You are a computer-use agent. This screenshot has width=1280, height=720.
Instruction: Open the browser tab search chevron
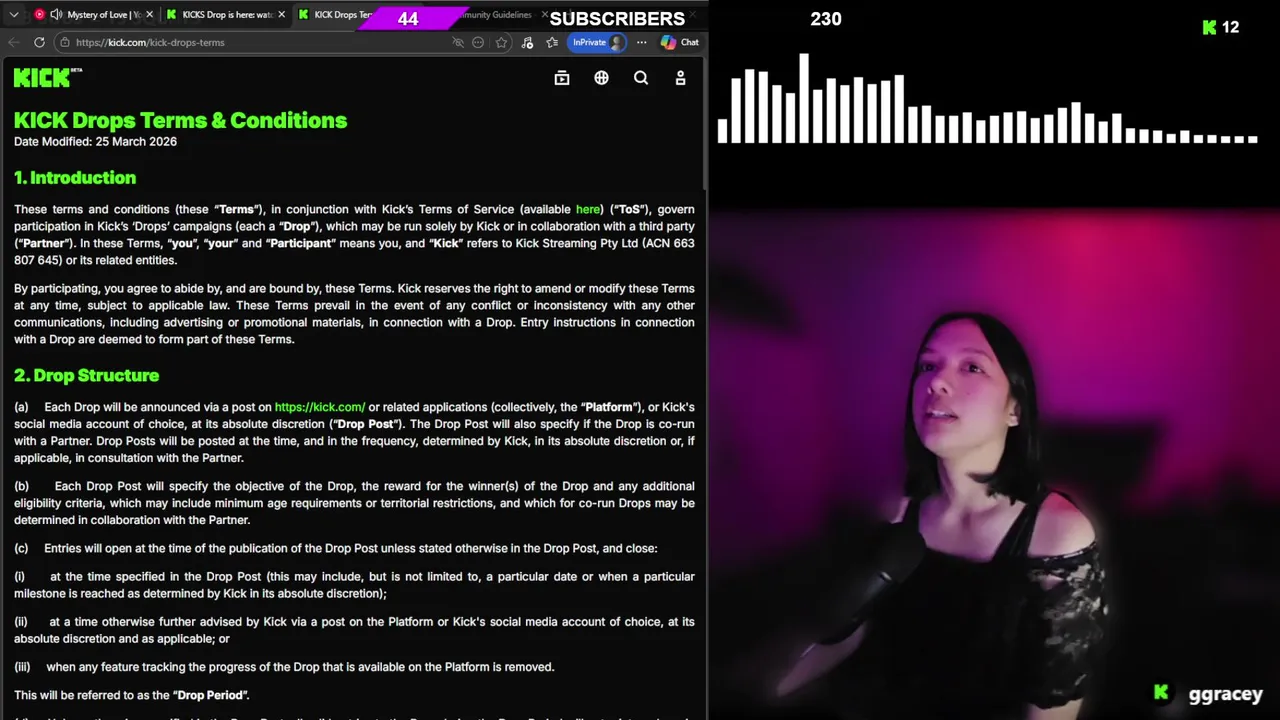pyautogui.click(x=13, y=15)
